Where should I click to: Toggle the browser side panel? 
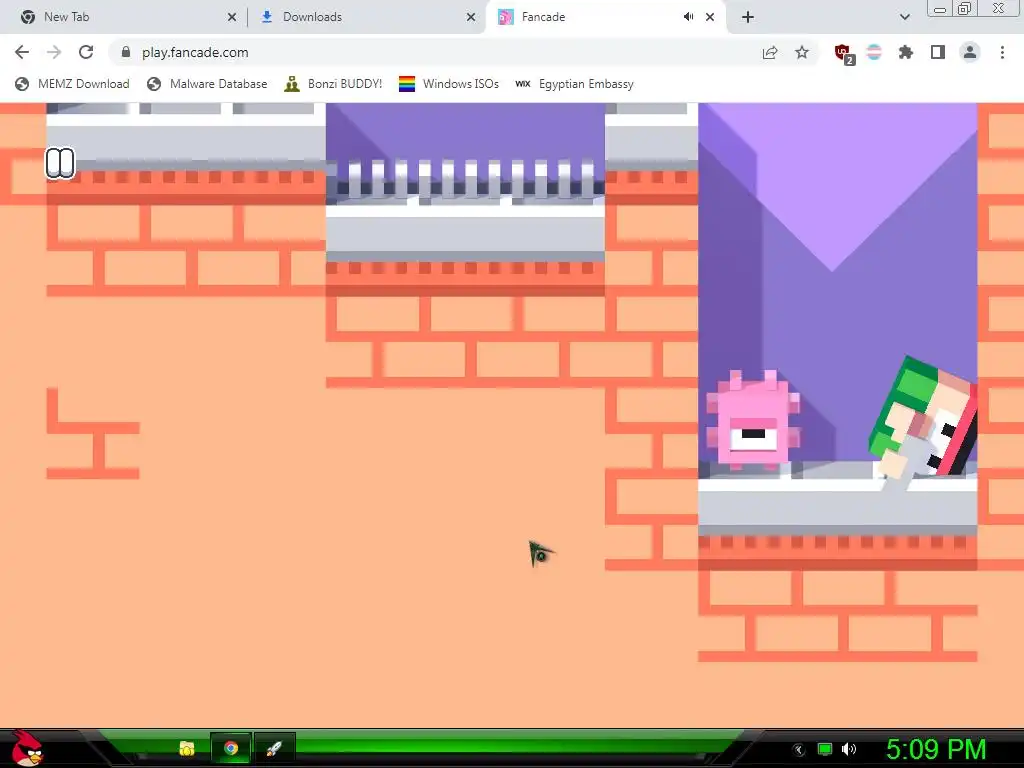(938, 52)
